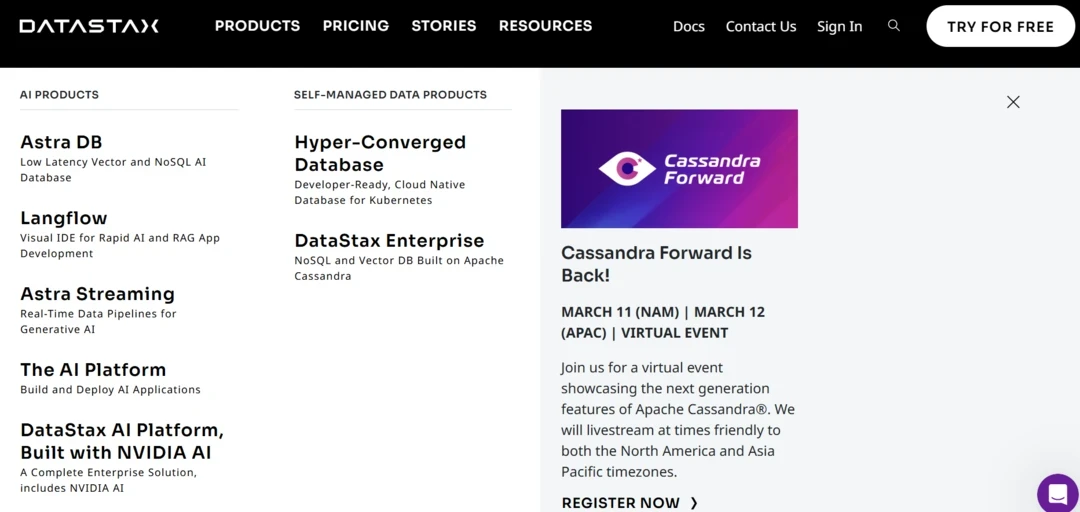Open the Products menu
The image size is (1080, 512).
(x=257, y=26)
